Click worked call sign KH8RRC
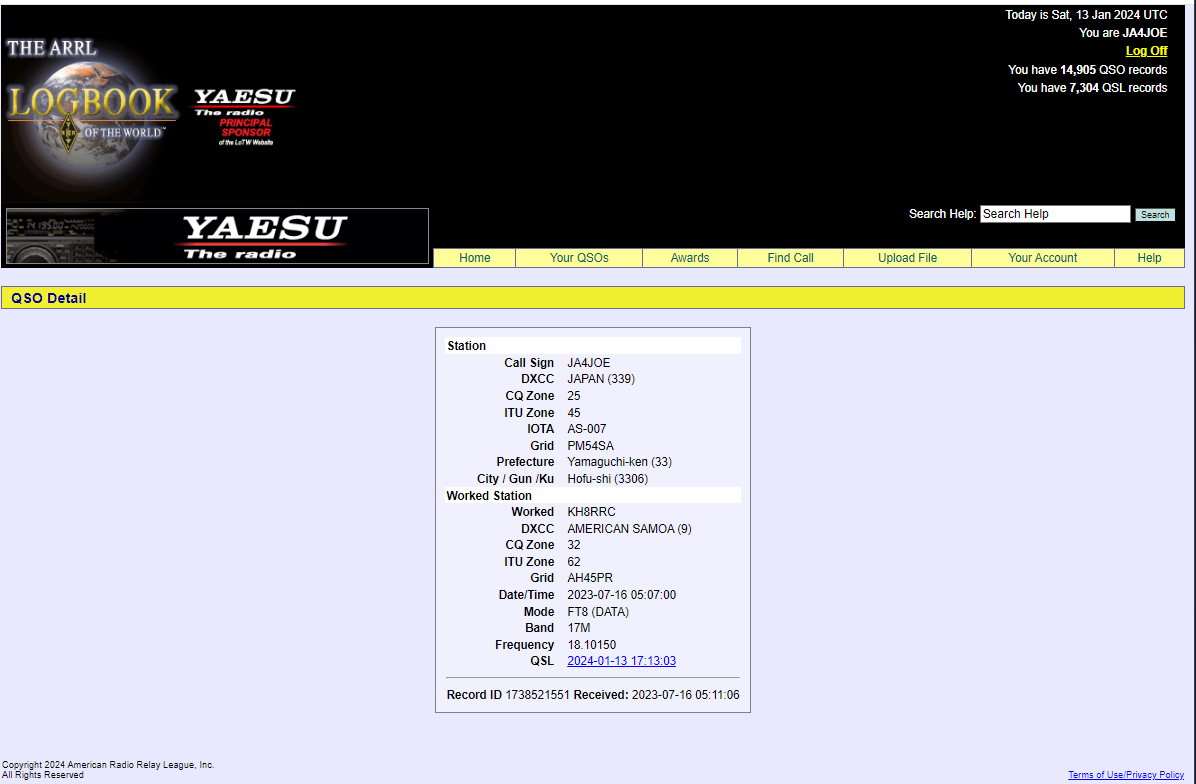Viewport: 1196px width, 784px height. [591, 512]
